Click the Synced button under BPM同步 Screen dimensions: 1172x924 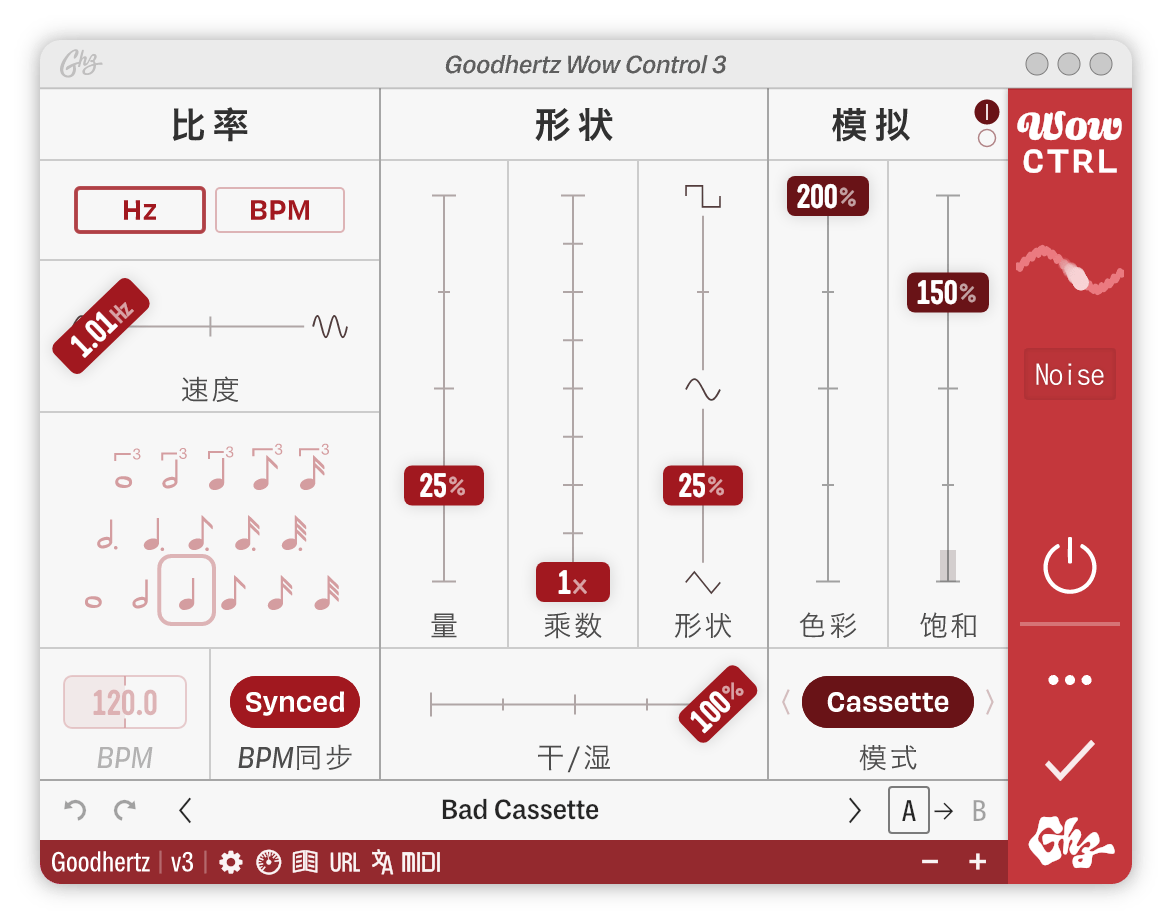tap(294, 702)
